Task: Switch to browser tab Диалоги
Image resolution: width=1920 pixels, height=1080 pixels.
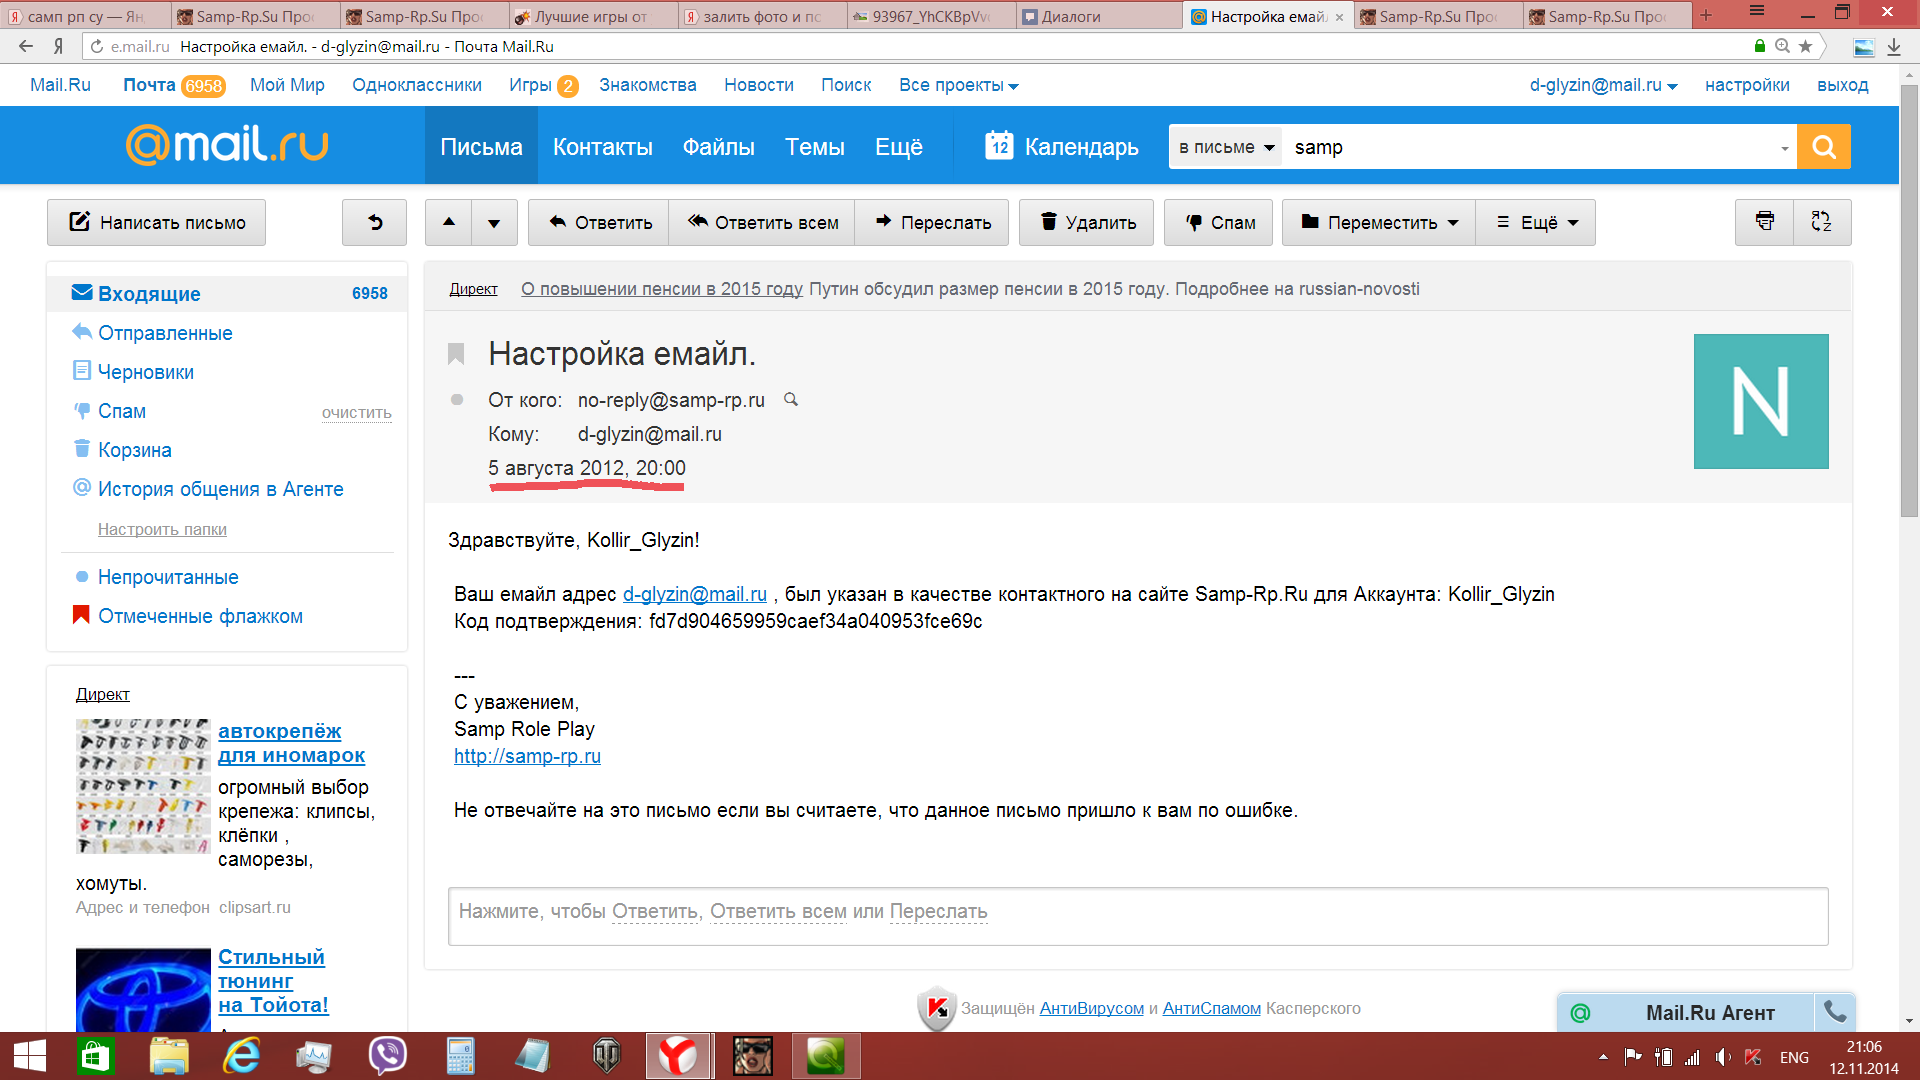Action: pos(1098,16)
